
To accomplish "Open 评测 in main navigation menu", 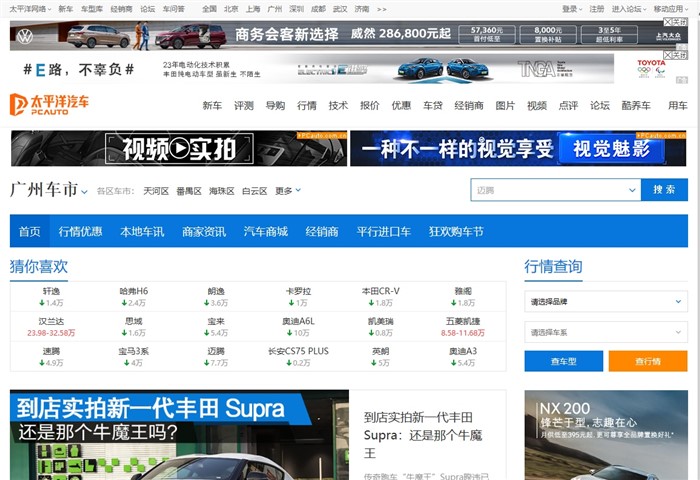I will click(244, 105).
